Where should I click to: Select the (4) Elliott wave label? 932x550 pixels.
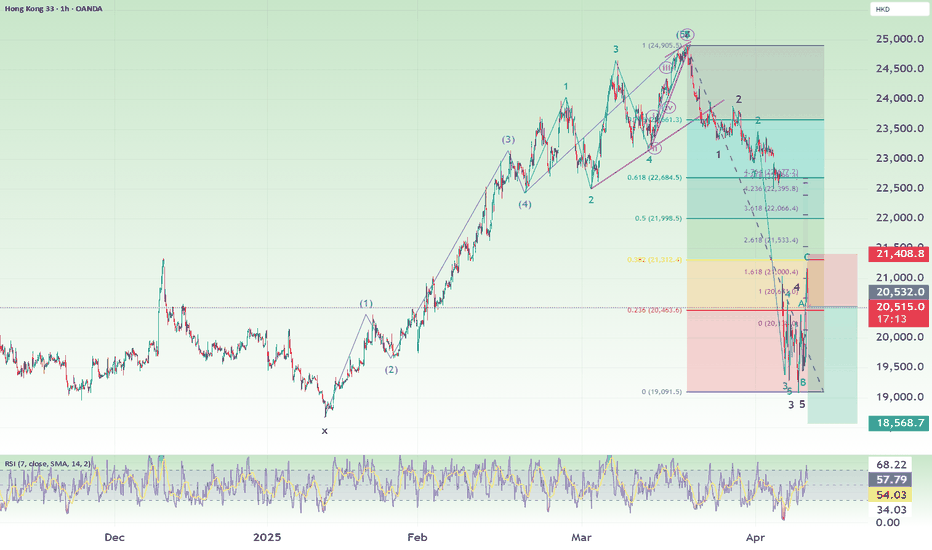[524, 205]
